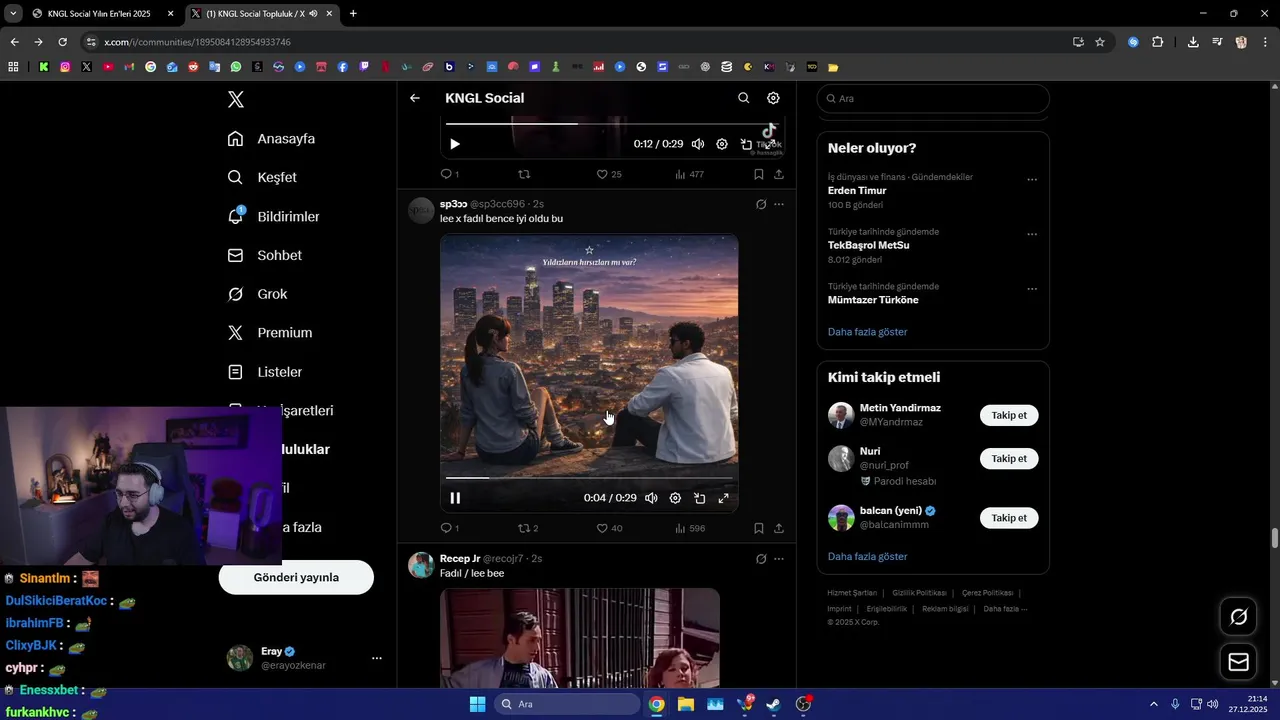Screen dimensions: 1280x720
Task: Go to Anasayfa in the sidebar
Action: click(272, 139)
